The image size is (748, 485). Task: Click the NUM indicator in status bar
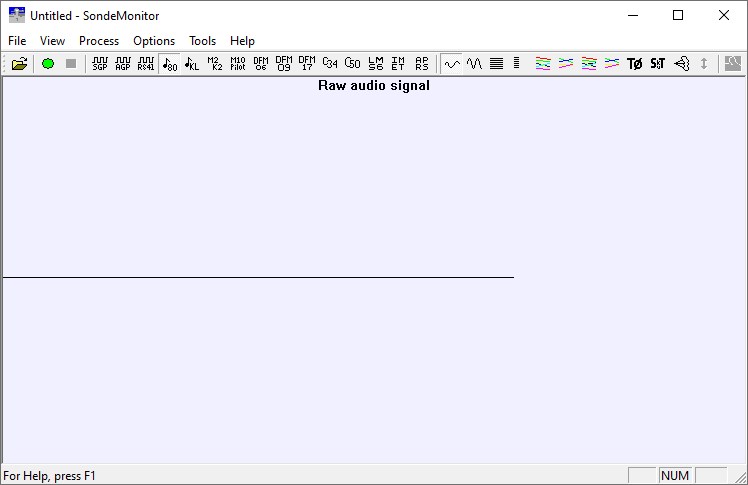click(x=675, y=475)
